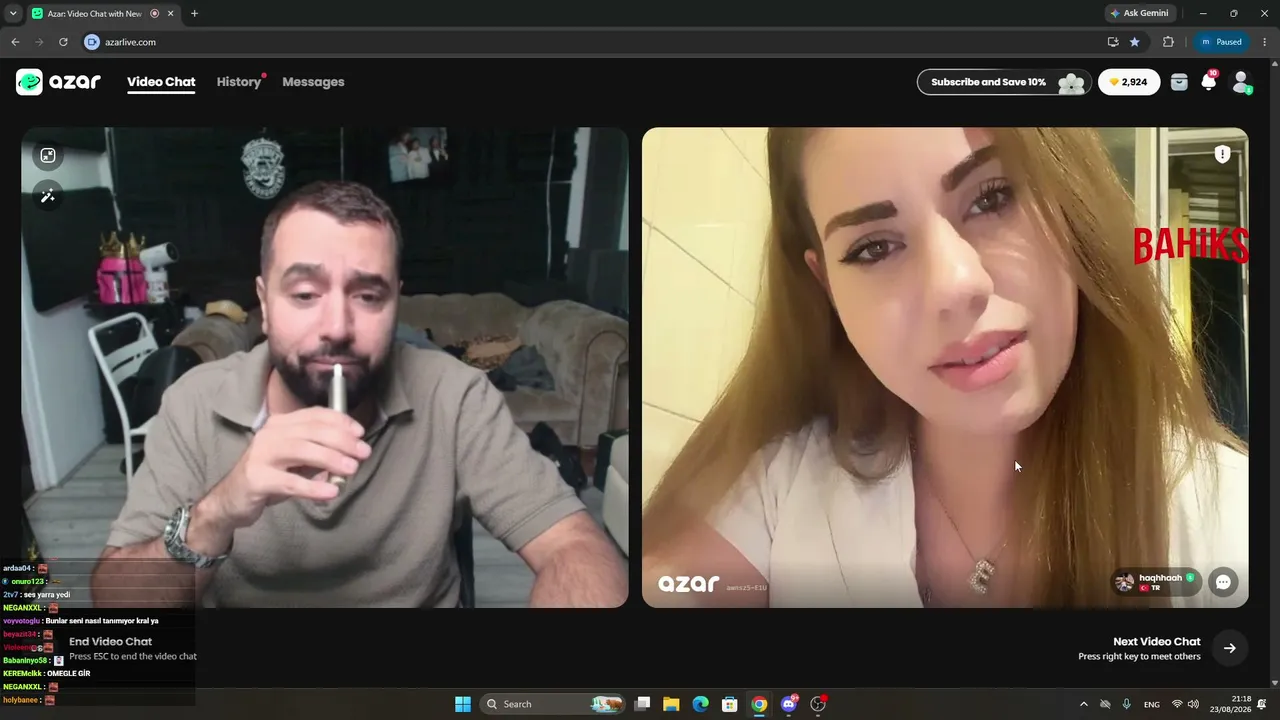The width and height of the screenshot is (1280, 720).
Task: Click the minimize video icon on local camera
Action: click(x=48, y=155)
